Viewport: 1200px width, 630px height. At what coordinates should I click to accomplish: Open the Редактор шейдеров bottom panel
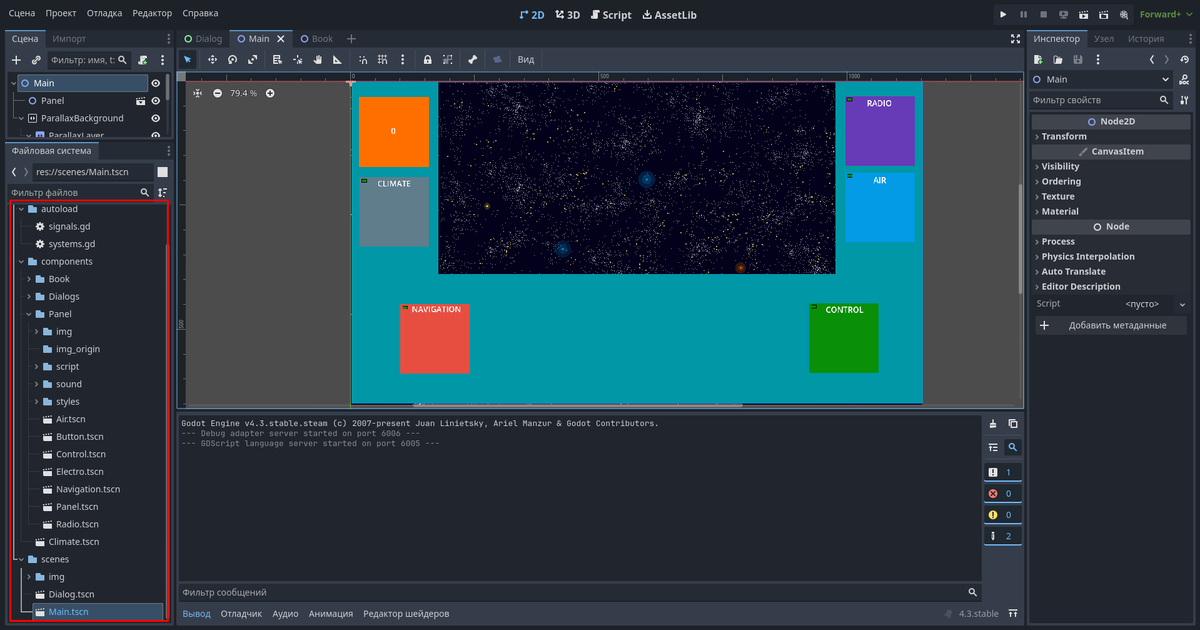click(x=406, y=613)
